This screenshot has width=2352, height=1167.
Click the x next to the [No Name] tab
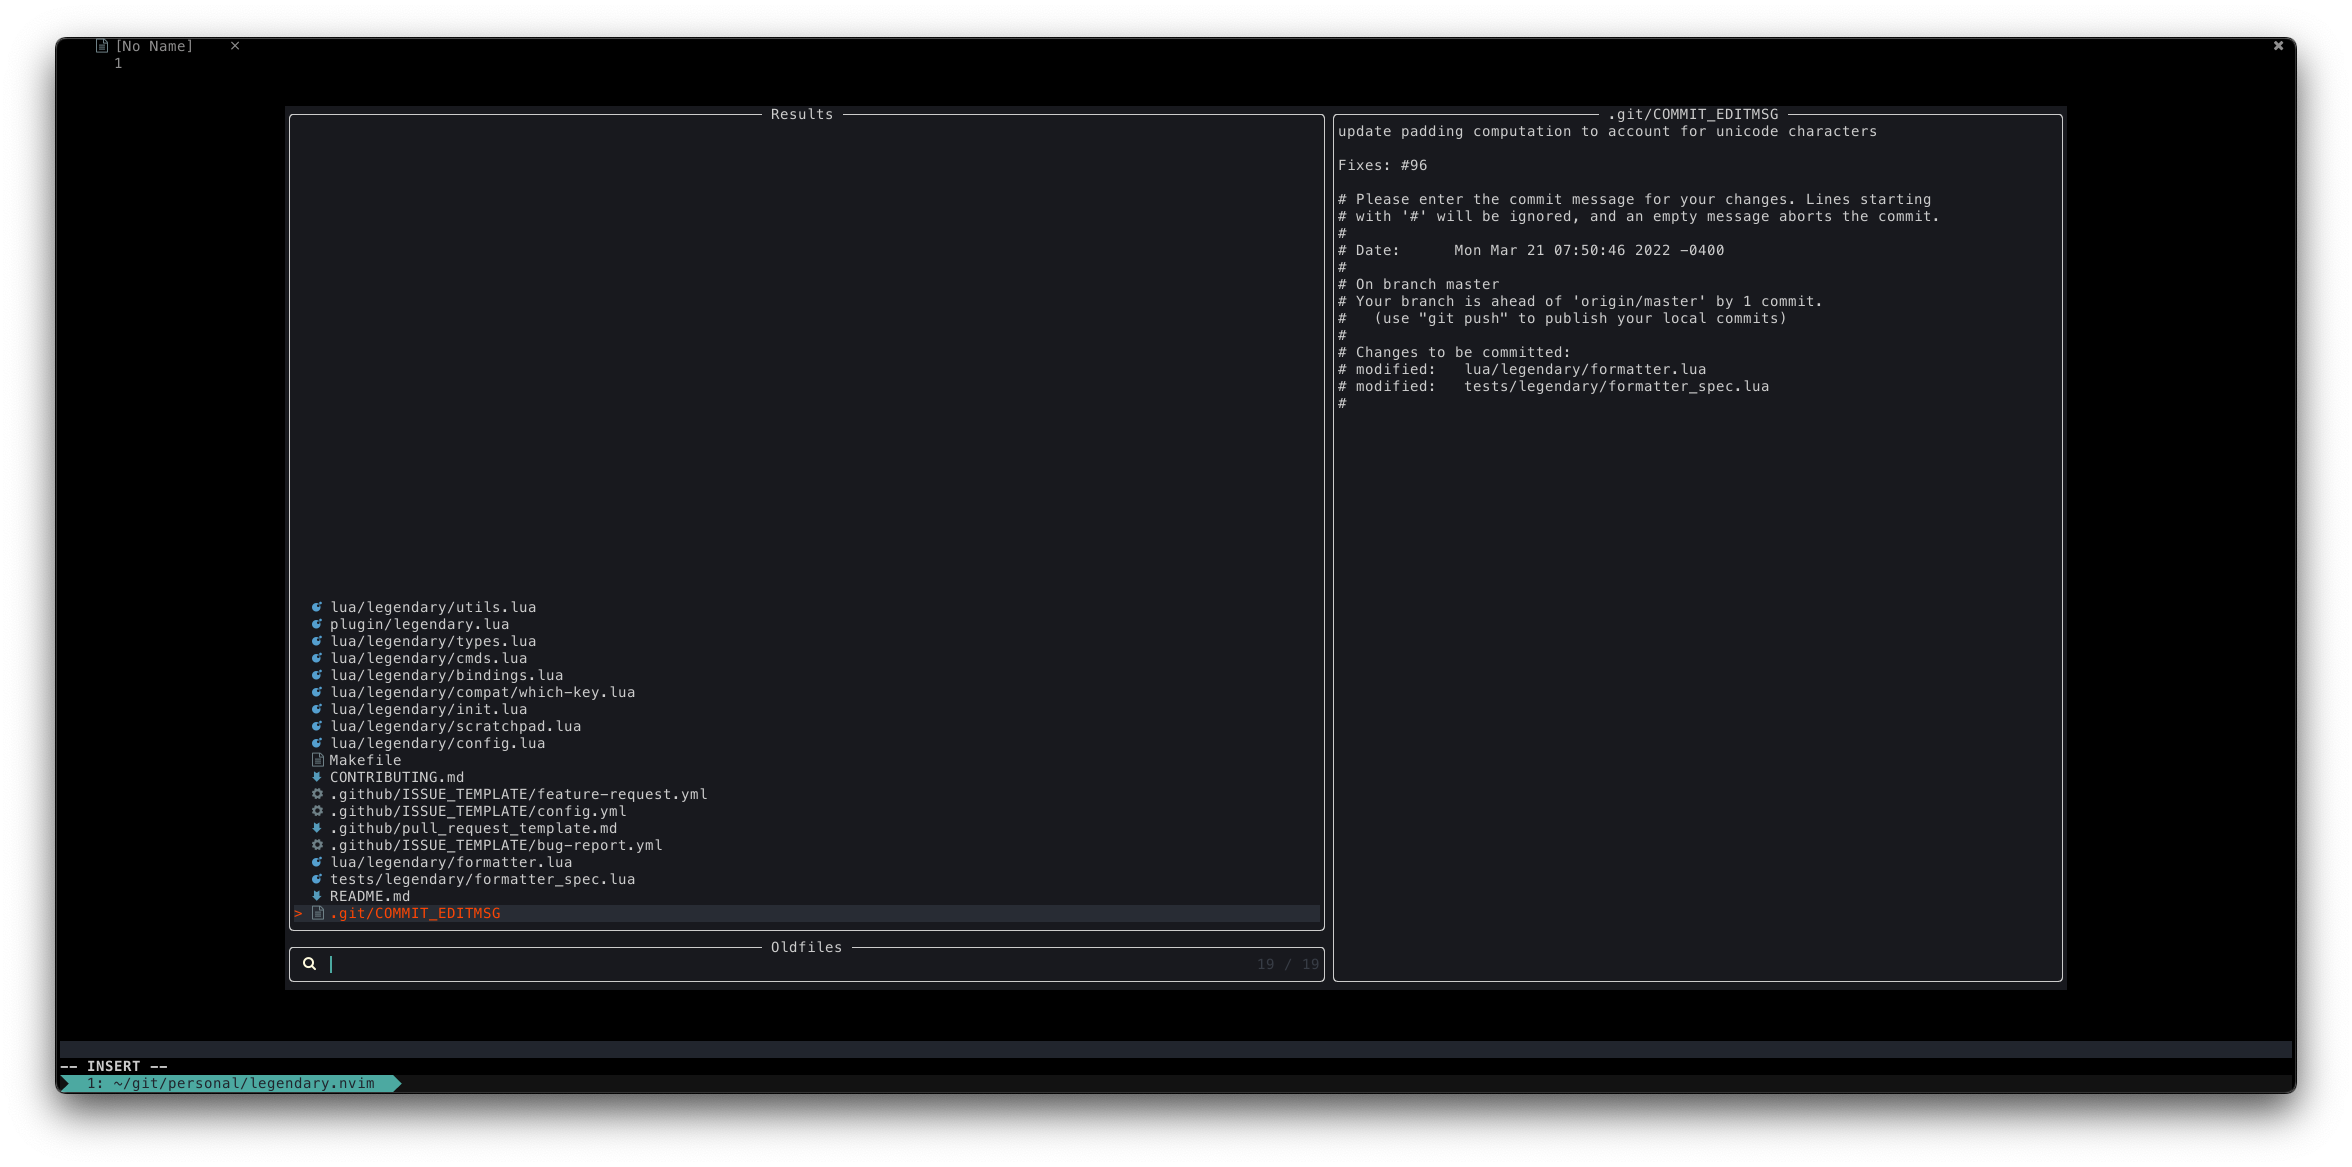pyautogui.click(x=234, y=45)
